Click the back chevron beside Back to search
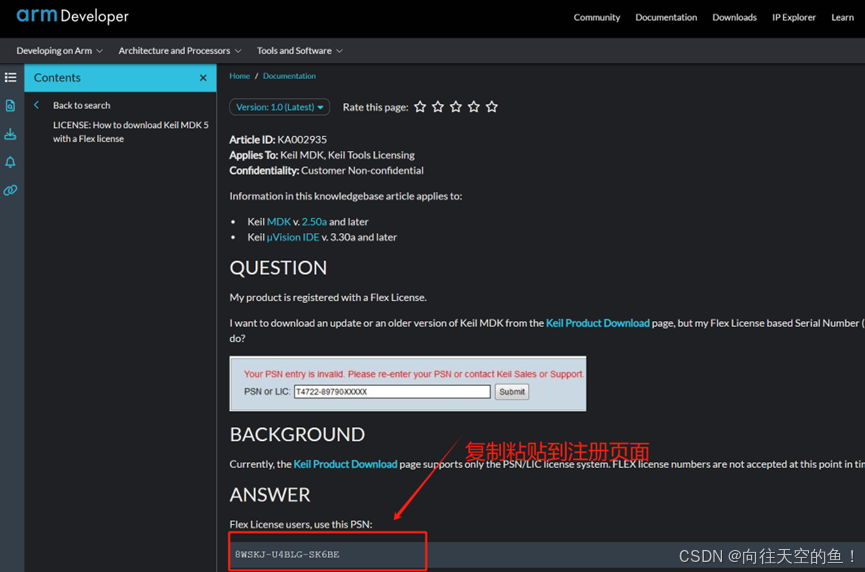865x572 pixels. pyautogui.click(x=36, y=105)
